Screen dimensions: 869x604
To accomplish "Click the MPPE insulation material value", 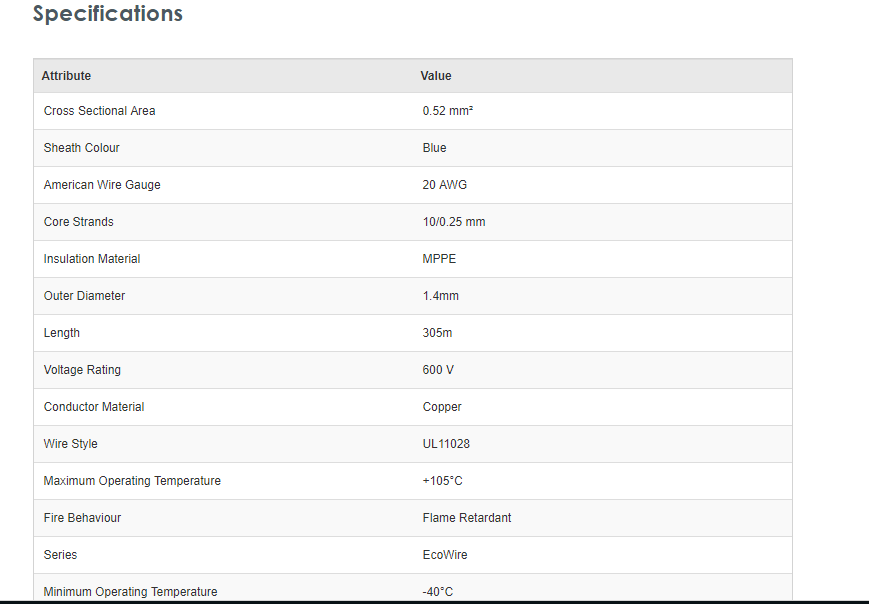I will (439, 259).
